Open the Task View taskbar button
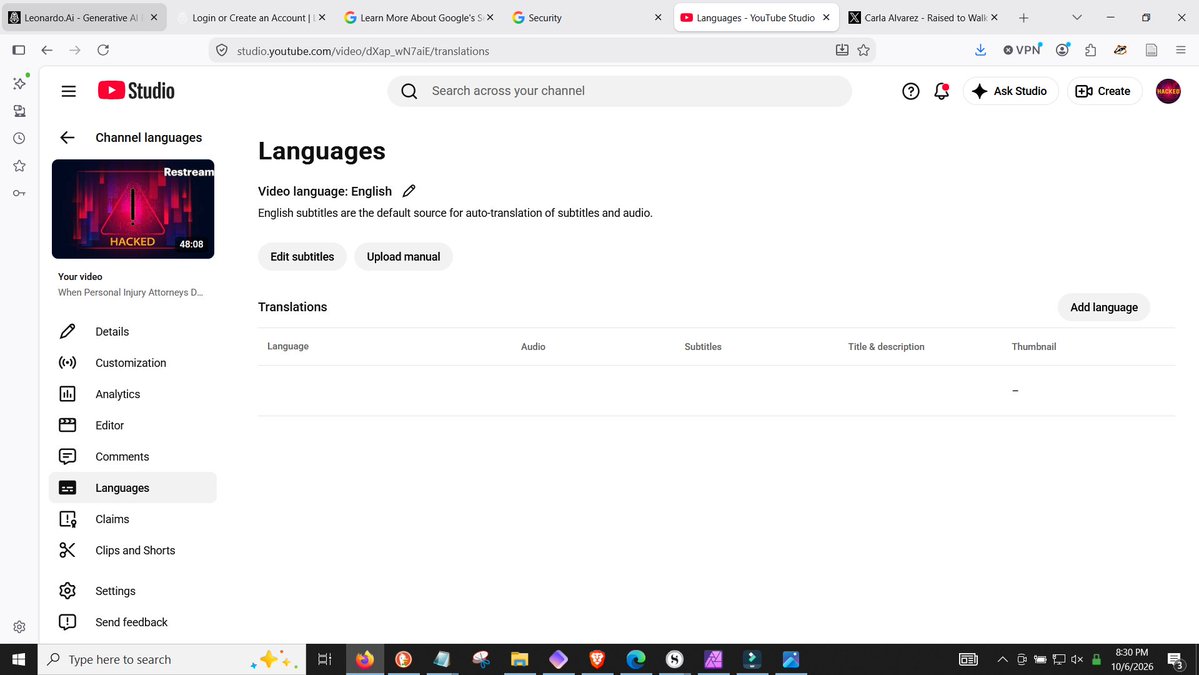 (x=324, y=659)
